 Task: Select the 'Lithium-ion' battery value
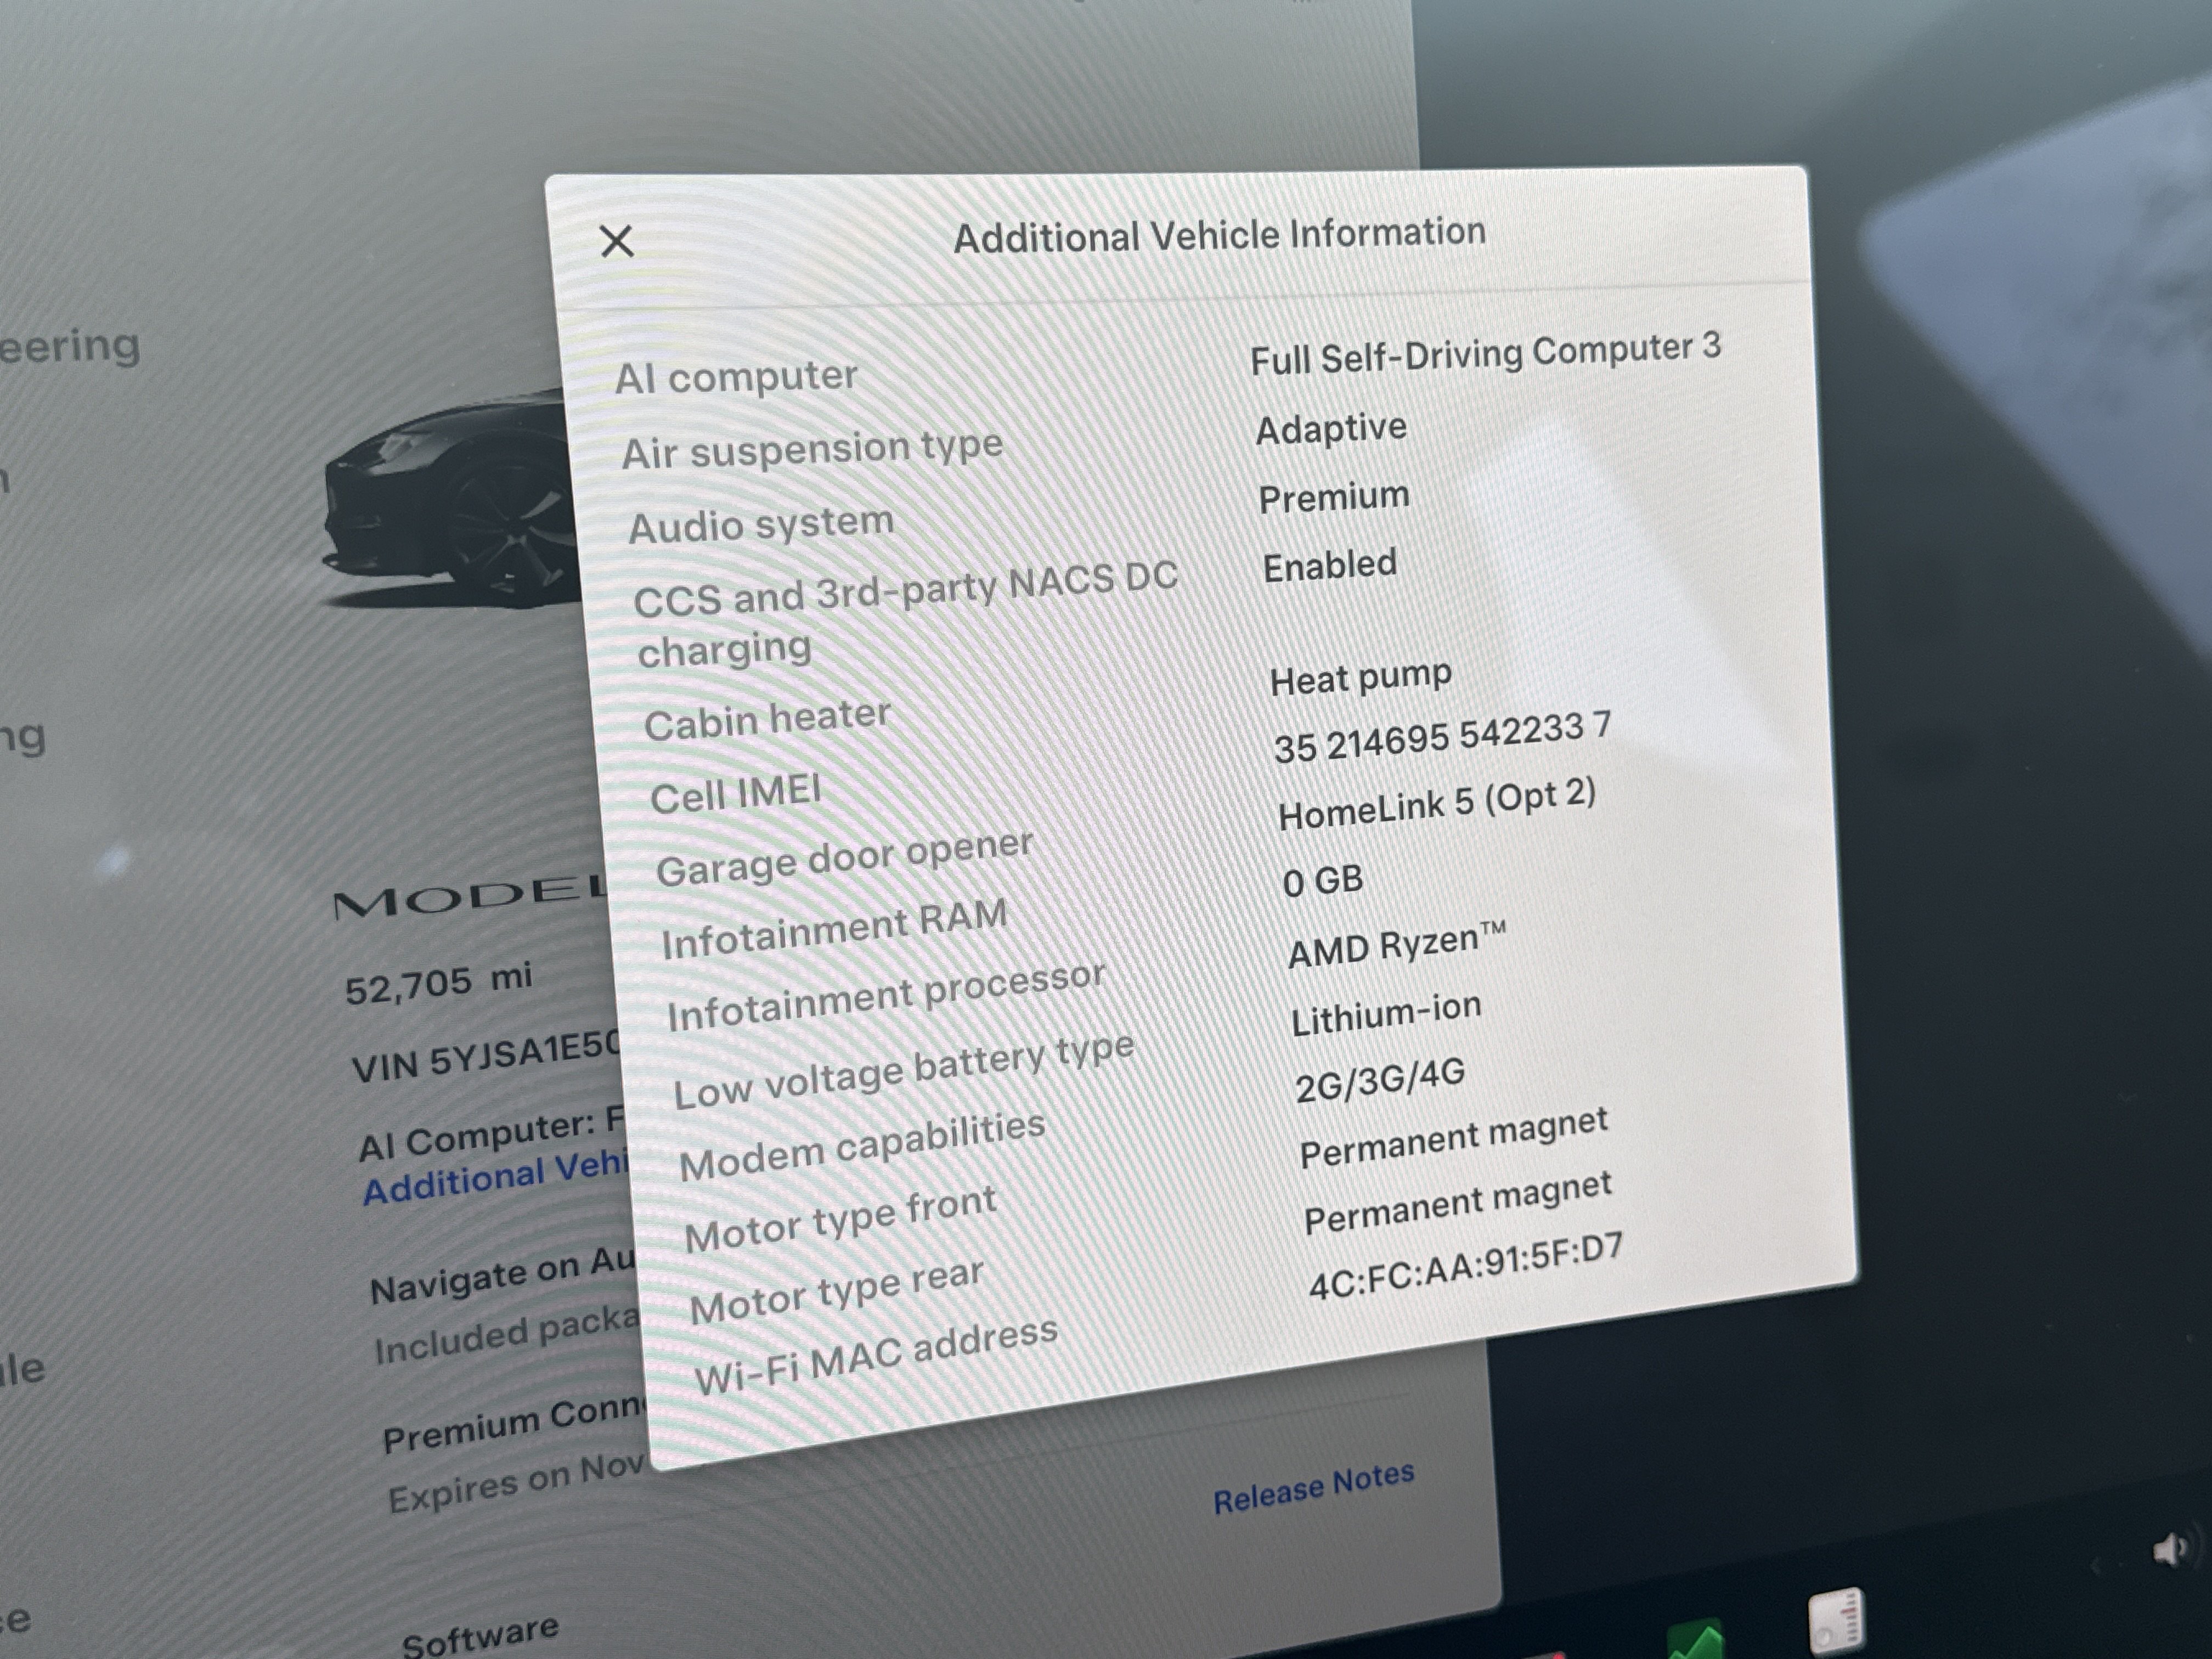point(1386,1014)
